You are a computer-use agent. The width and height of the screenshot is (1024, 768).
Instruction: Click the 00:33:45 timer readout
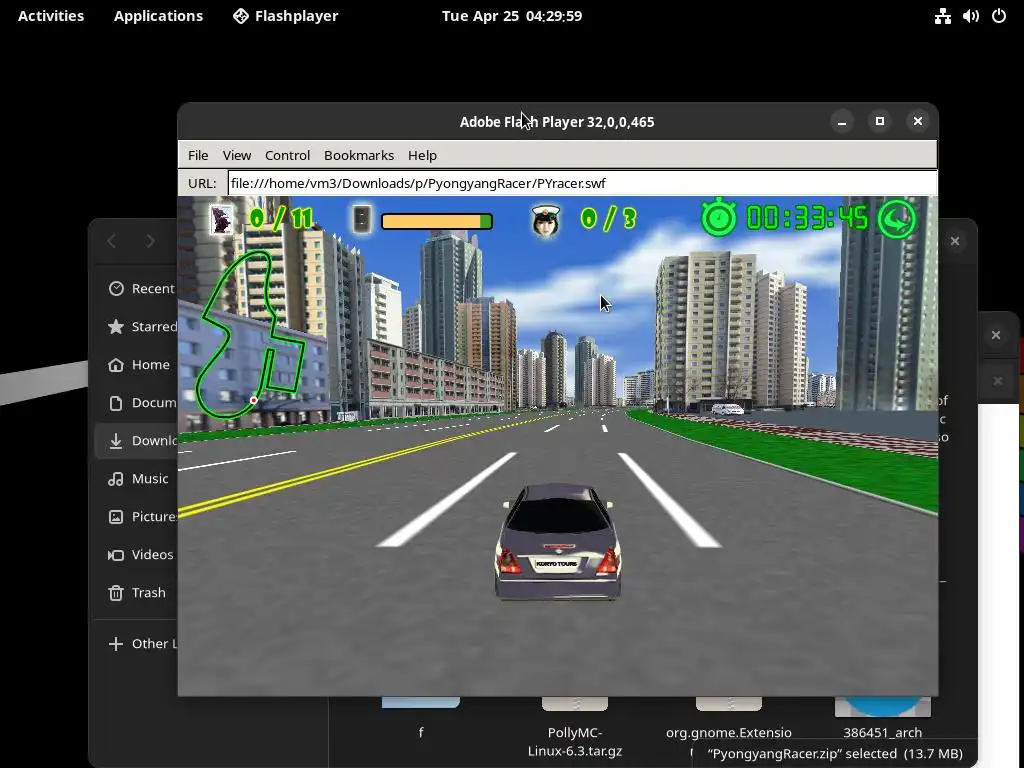[807, 218]
